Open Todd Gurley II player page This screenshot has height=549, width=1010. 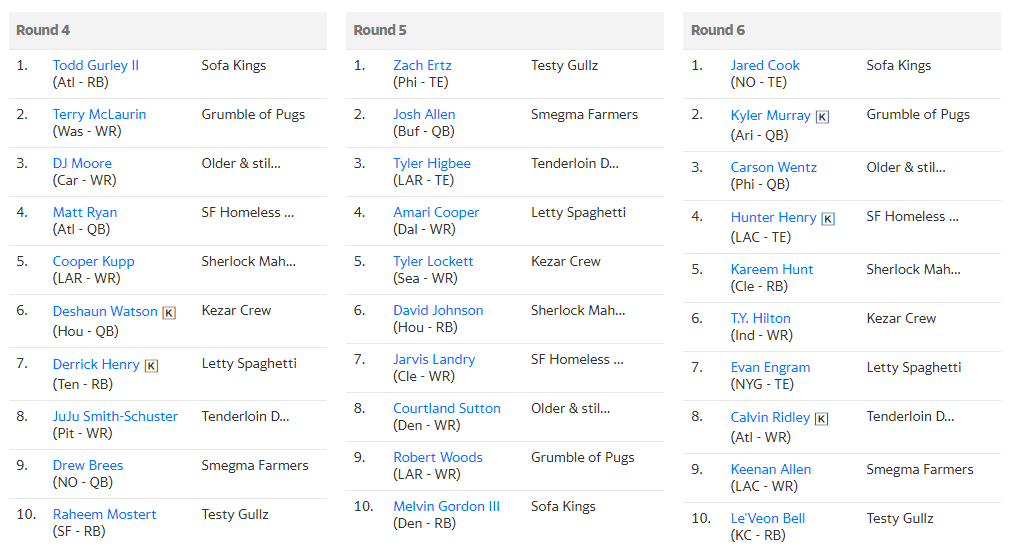95,65
